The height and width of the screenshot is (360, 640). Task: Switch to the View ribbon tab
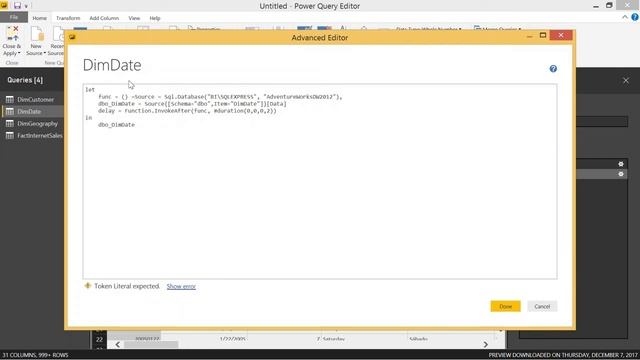134,18
